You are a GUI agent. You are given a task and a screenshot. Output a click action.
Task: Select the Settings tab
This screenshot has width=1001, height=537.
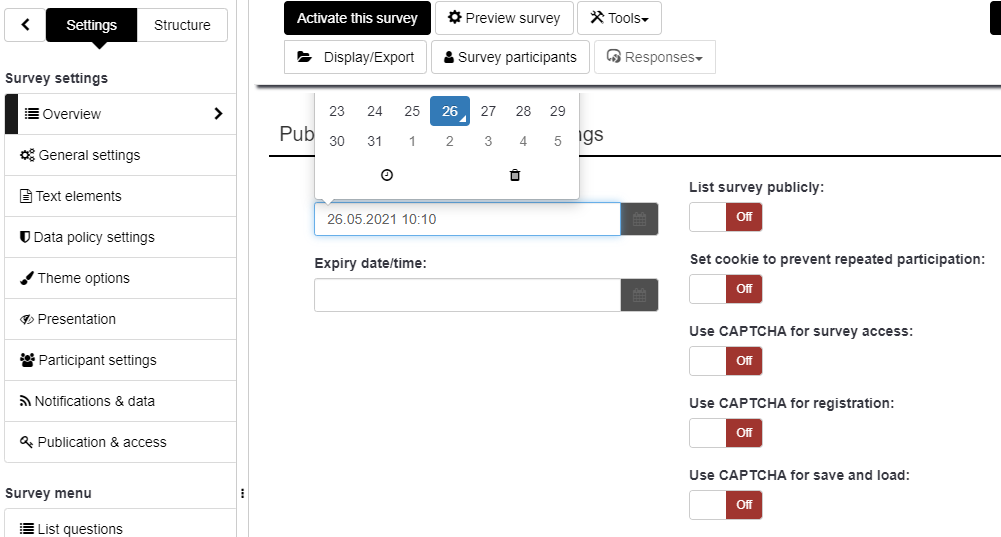[91, 25]
